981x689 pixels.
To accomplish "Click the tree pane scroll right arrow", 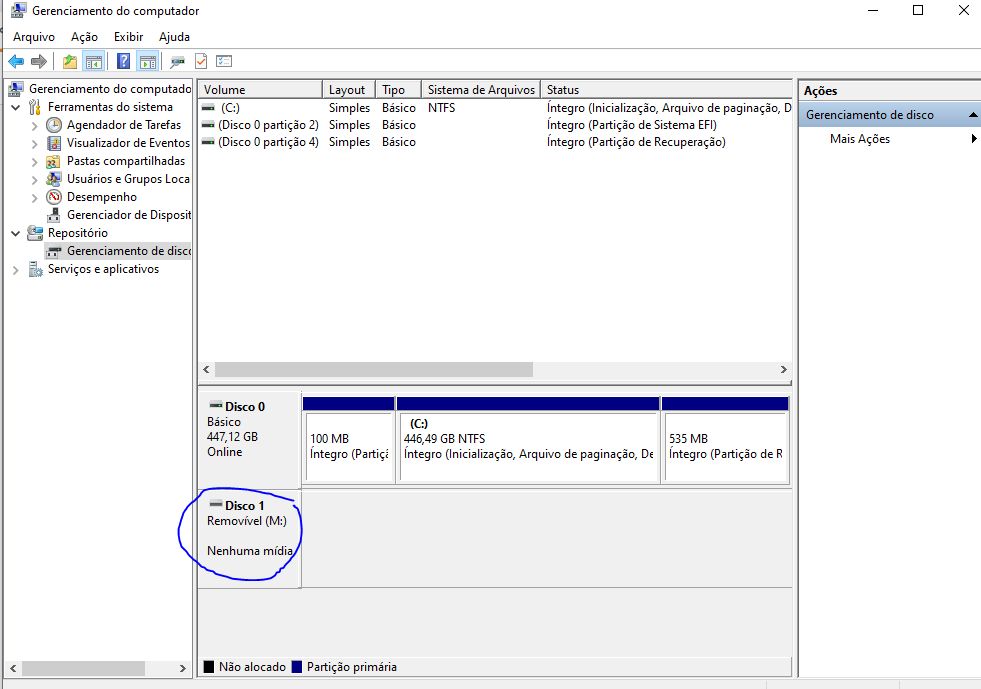I will [182, 668].
